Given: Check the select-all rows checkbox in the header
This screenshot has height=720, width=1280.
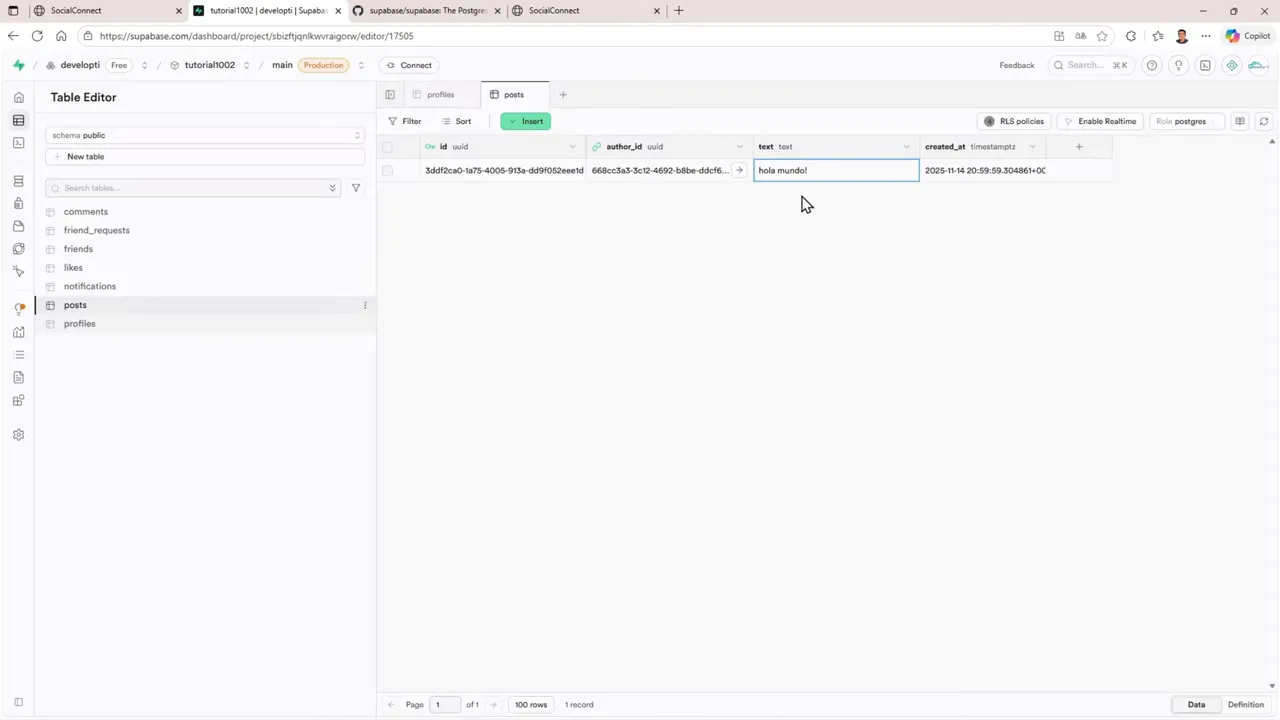Looking at the screenshot, I should (x=388, y=146).
